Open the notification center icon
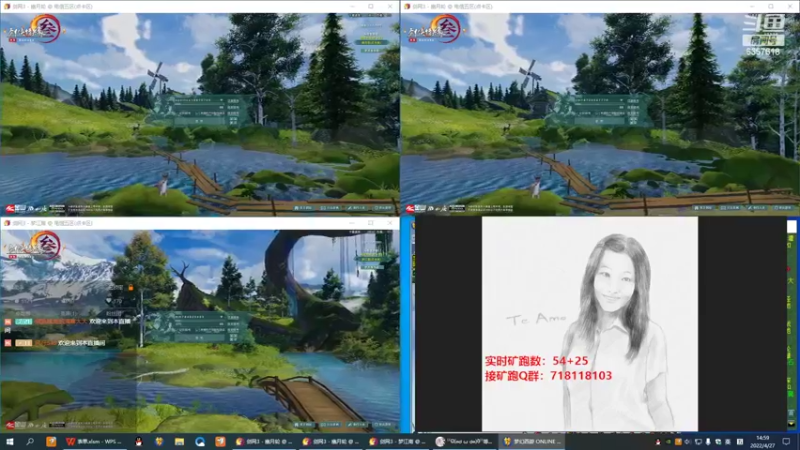 click(x=786, y=441)
